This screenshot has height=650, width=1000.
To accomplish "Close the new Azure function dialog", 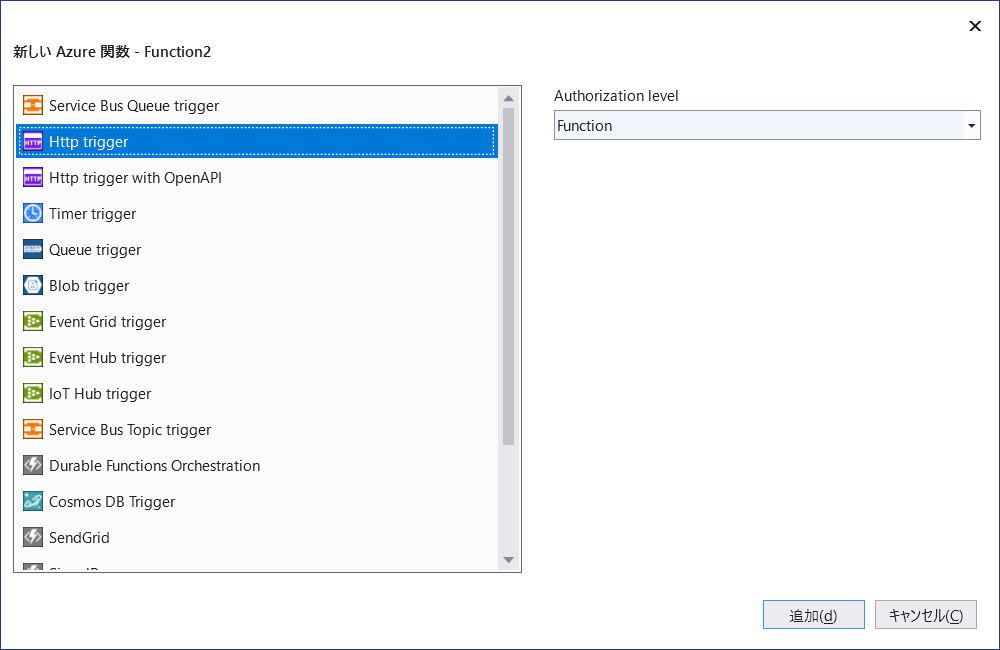I will point(974,26).
